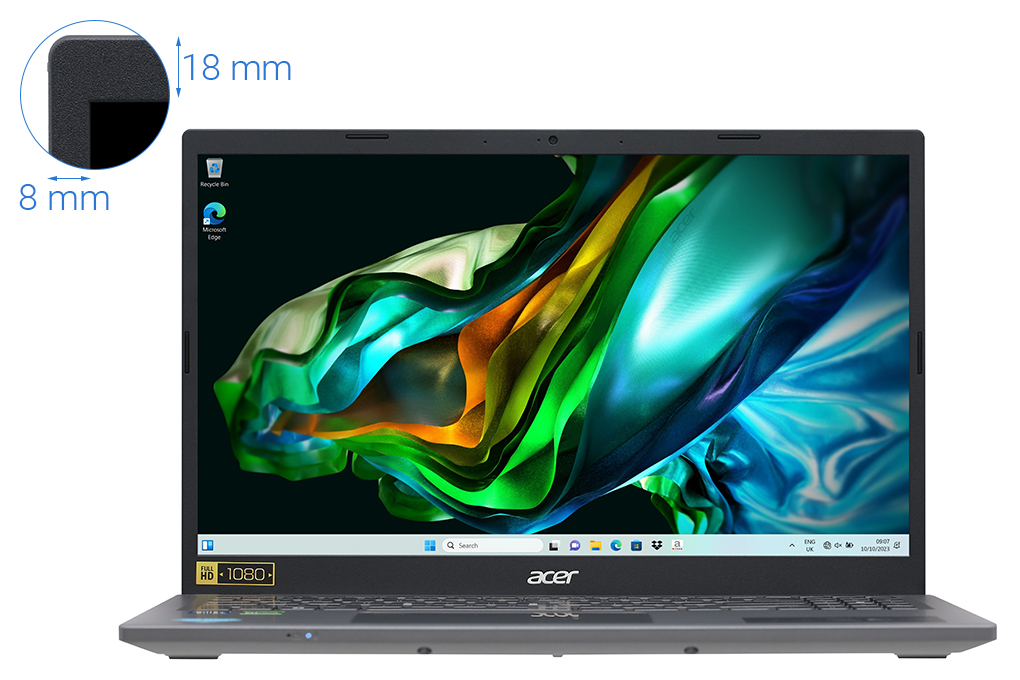The width and height of the screenshot is (1020, 680).
Task: Click the taskbar Search box
Action: pos(492,545)
